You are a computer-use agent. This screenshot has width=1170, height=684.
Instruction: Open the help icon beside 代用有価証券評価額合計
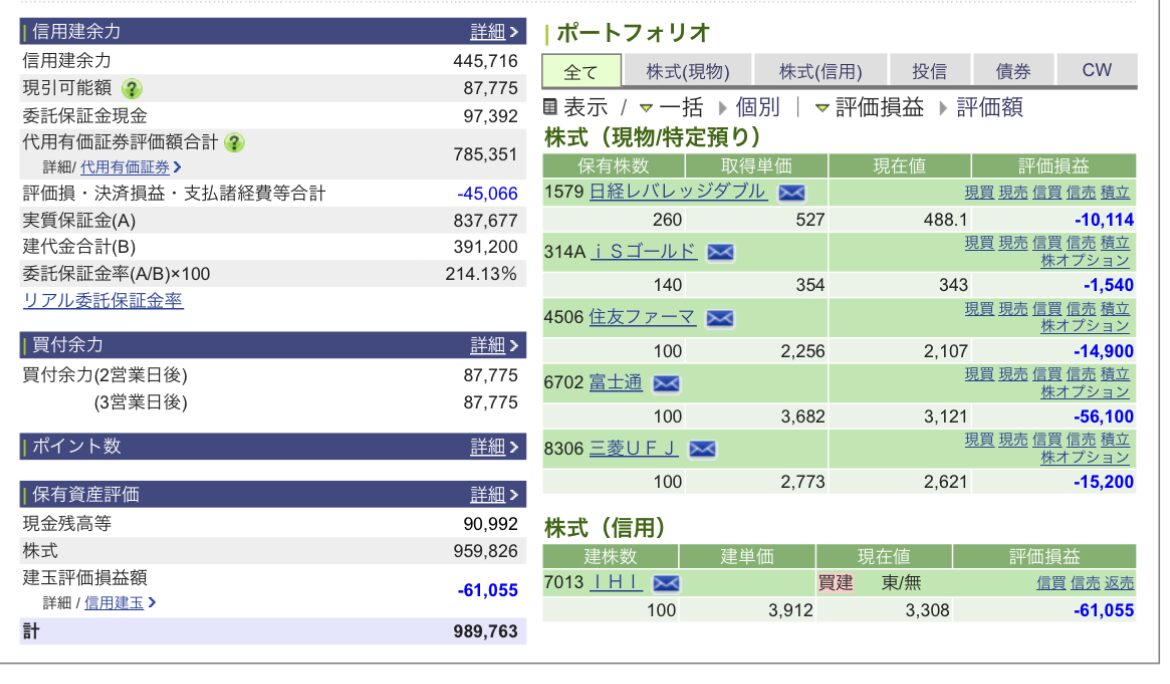(235, 142)
